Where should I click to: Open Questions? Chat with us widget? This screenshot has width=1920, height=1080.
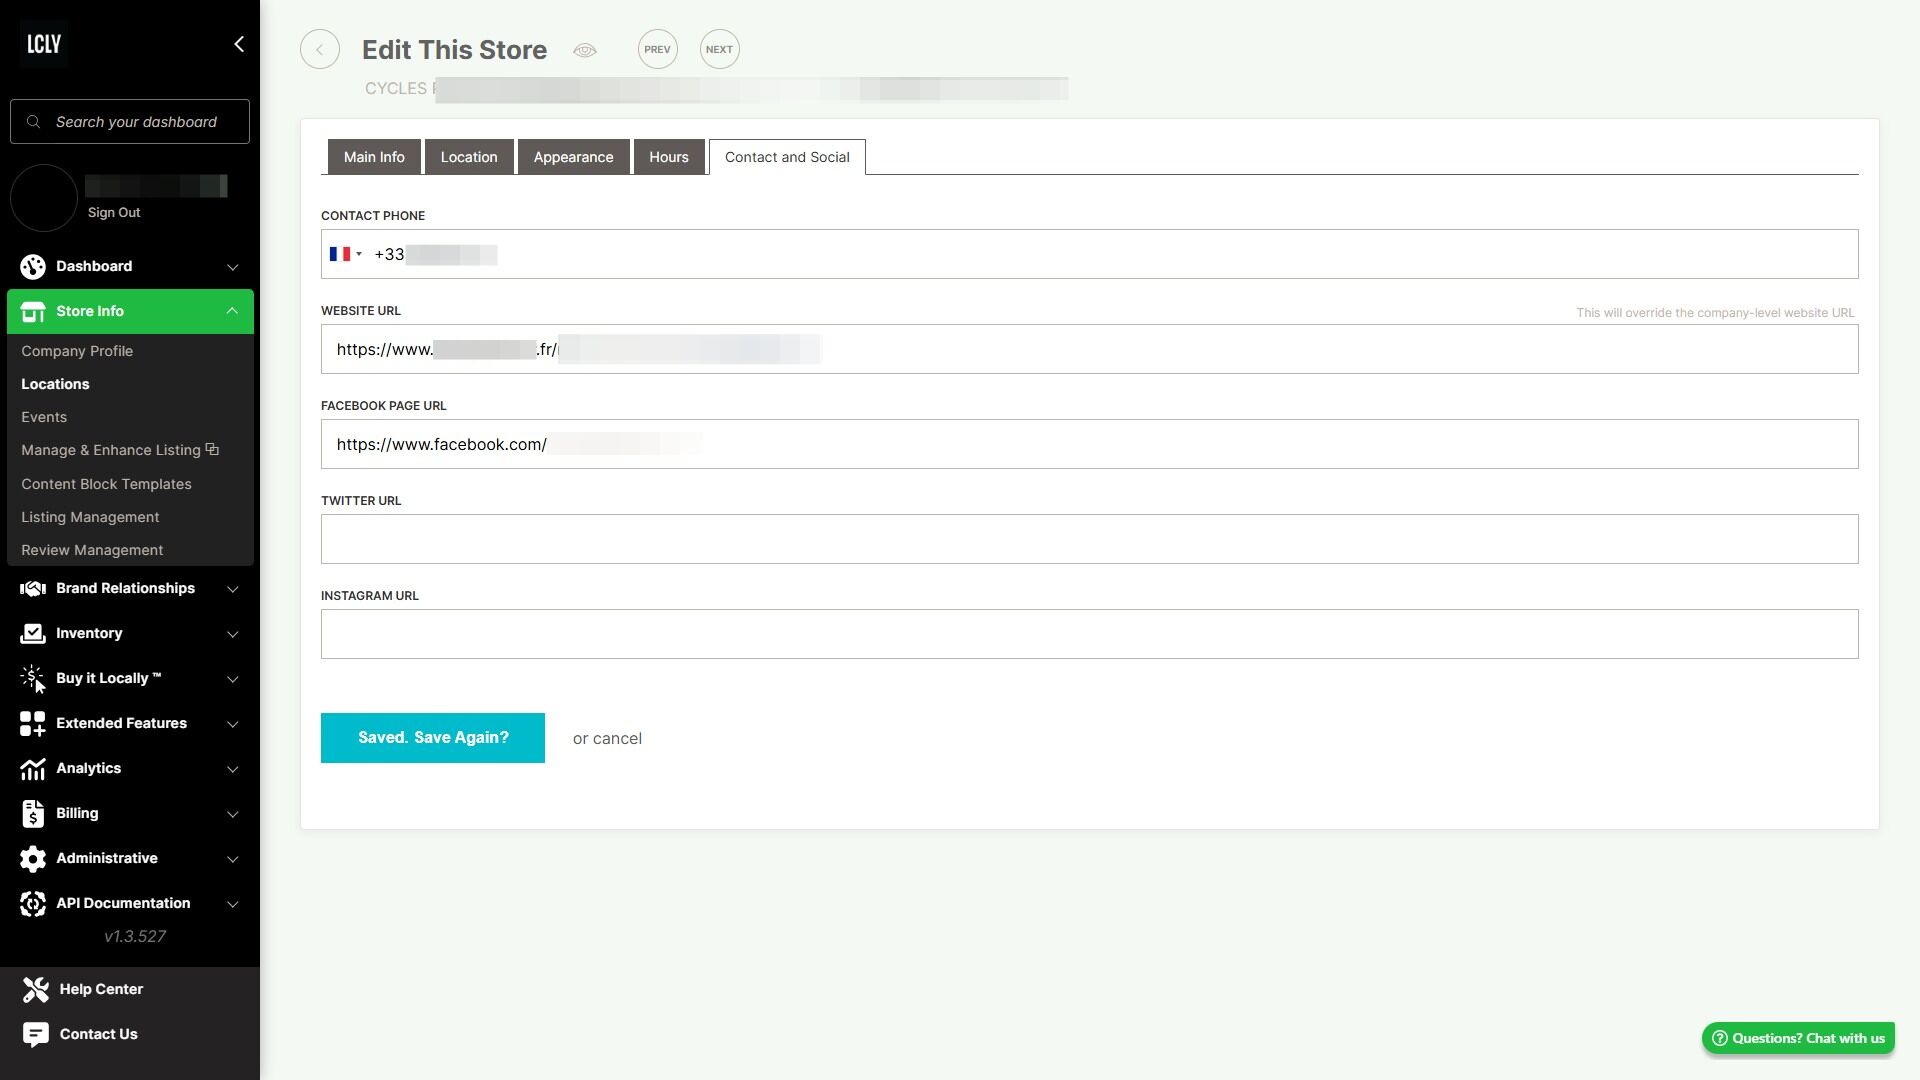(1797, 1038)
